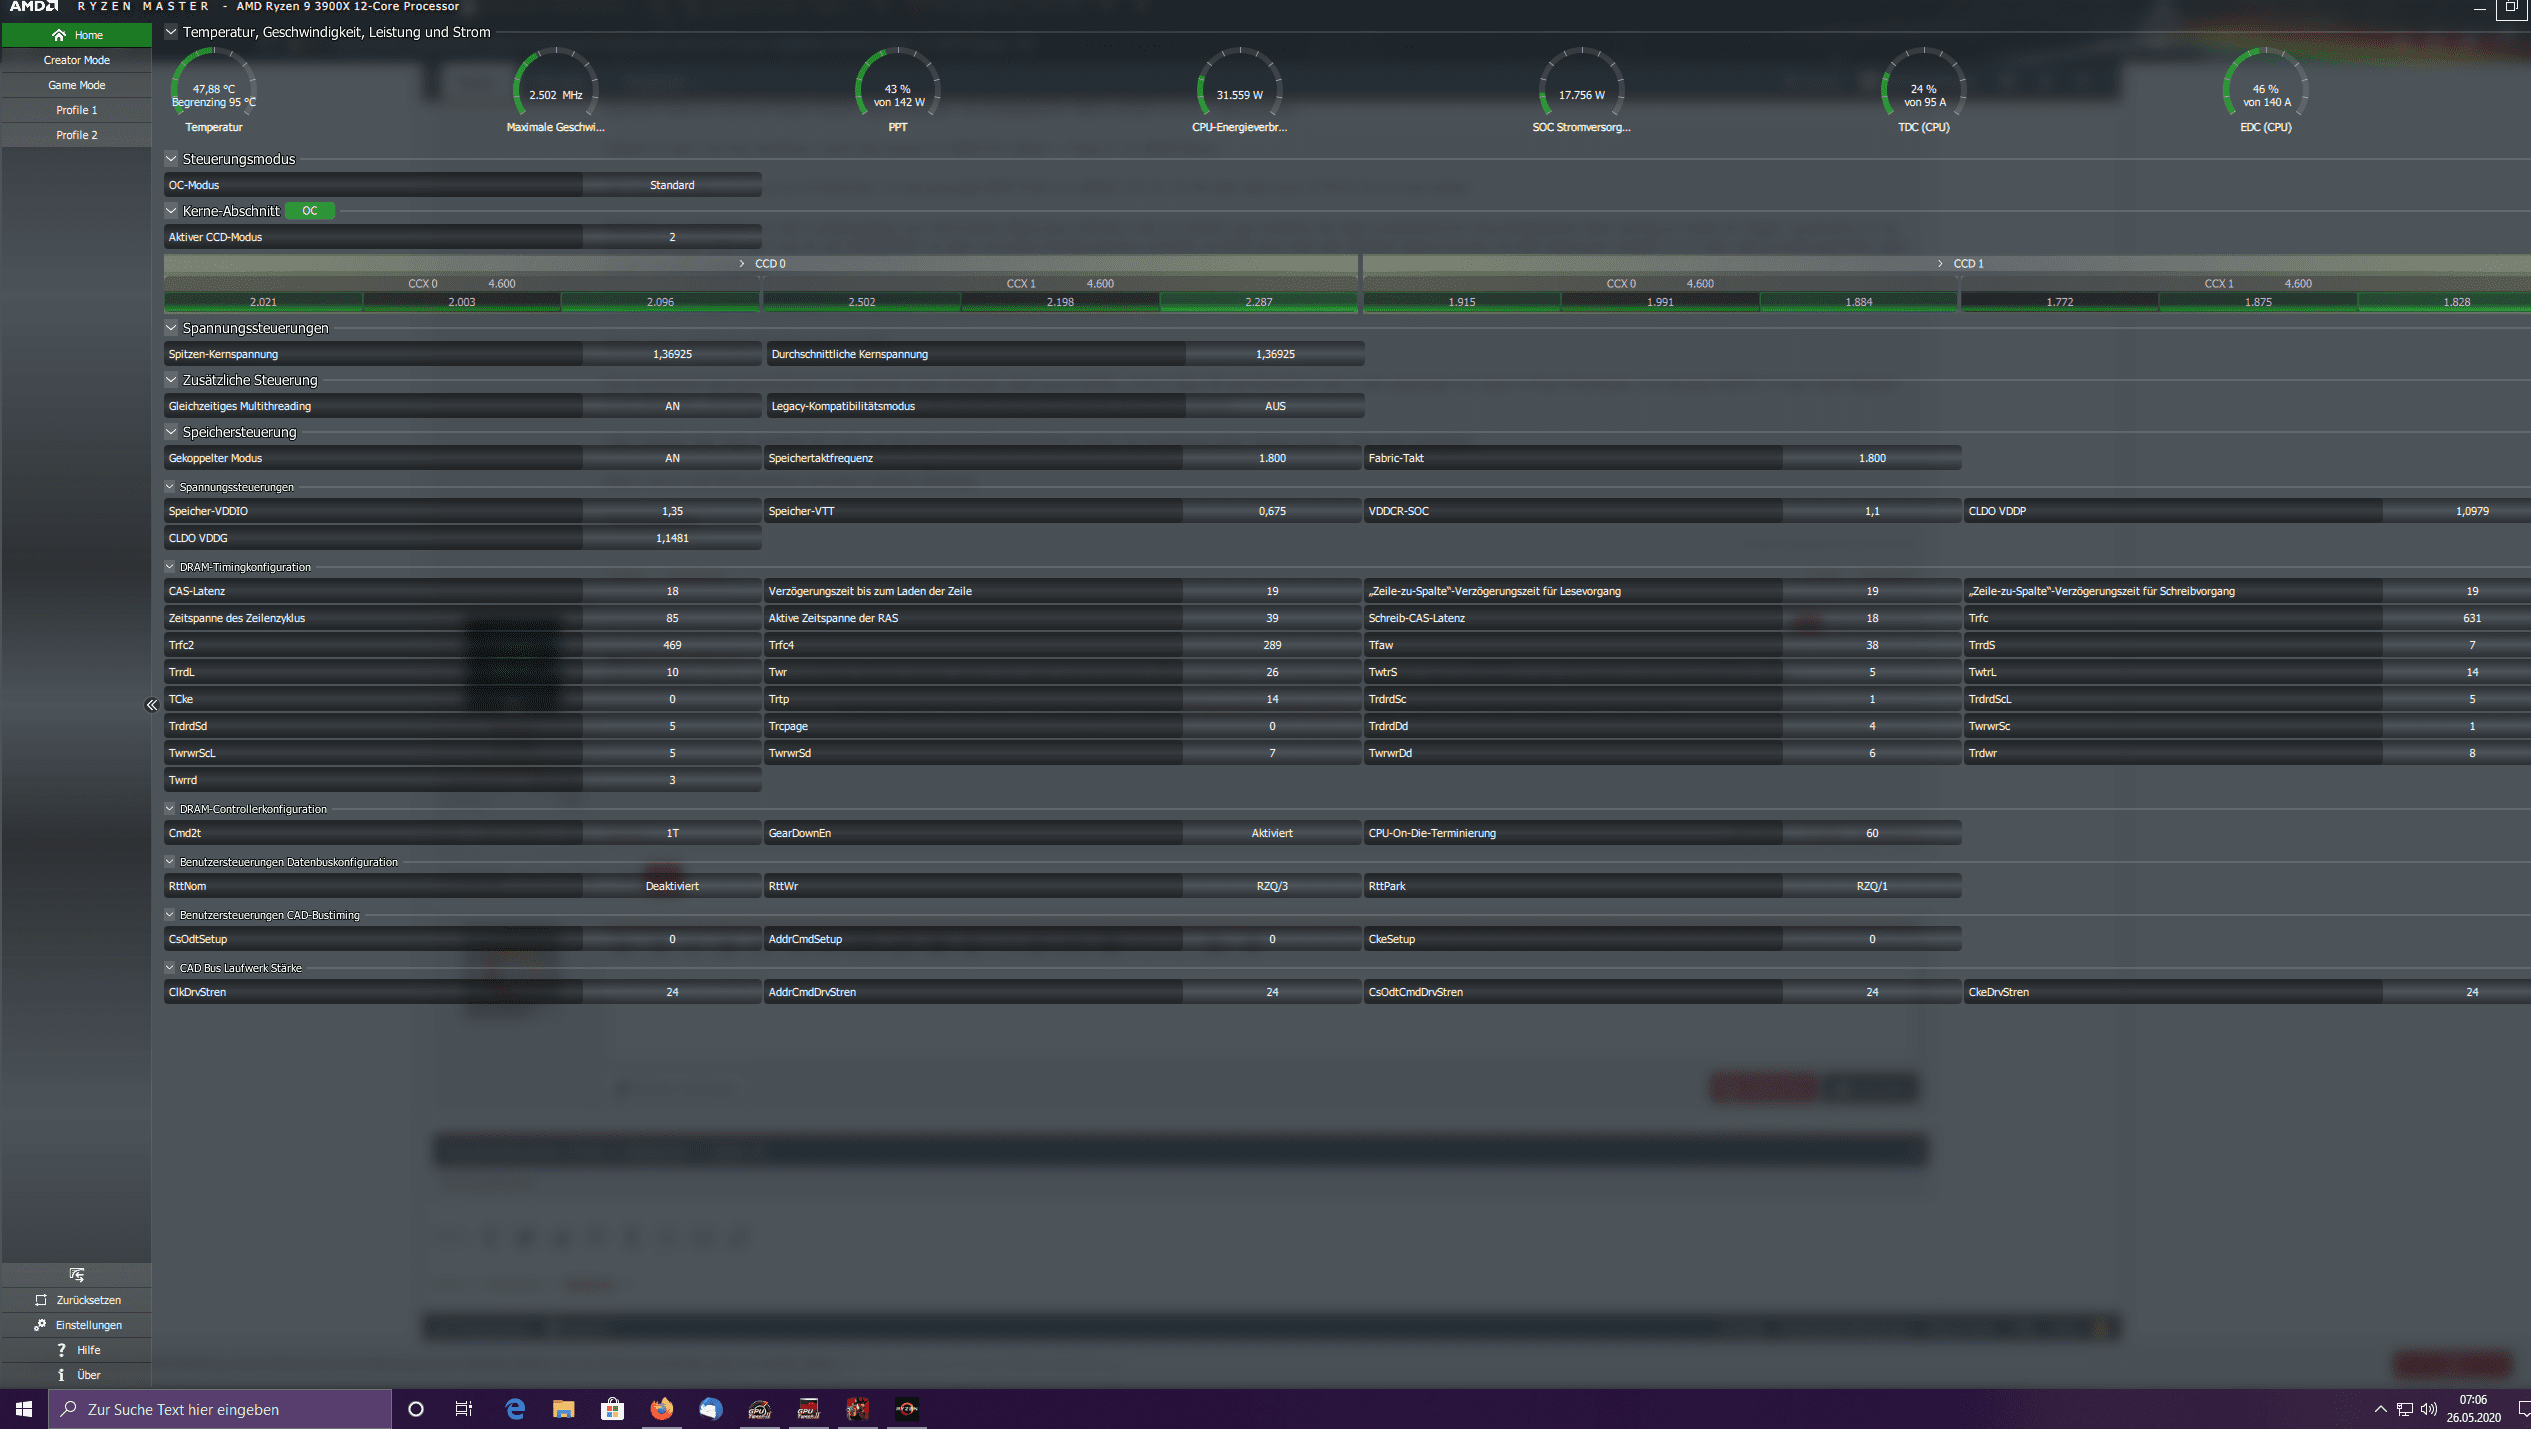Click the Spitzen-Kernspannung value 1,36925

672,354
